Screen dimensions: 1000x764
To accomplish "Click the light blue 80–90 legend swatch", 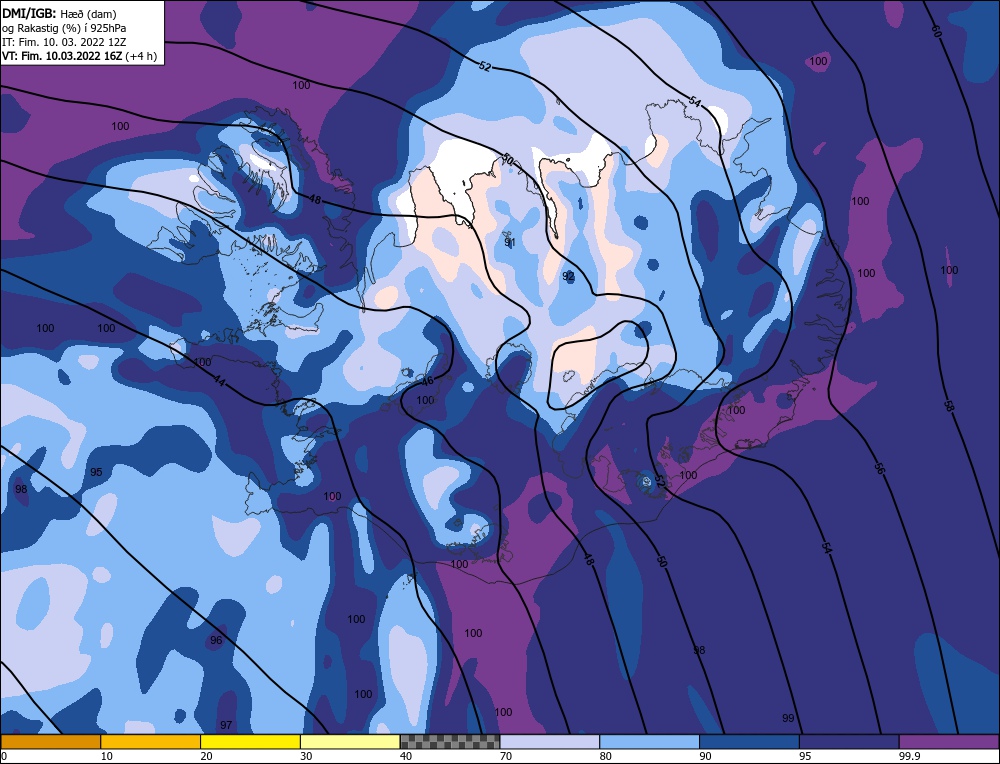I will (x=649, y=741).
